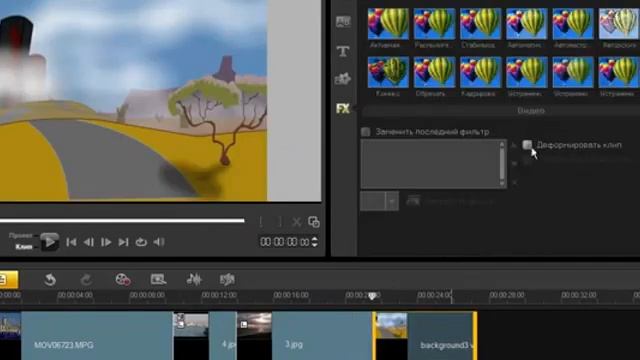This screenshot has height=360, width=640.
Task: Open the Title (T) library
Action: pos(343,51)
